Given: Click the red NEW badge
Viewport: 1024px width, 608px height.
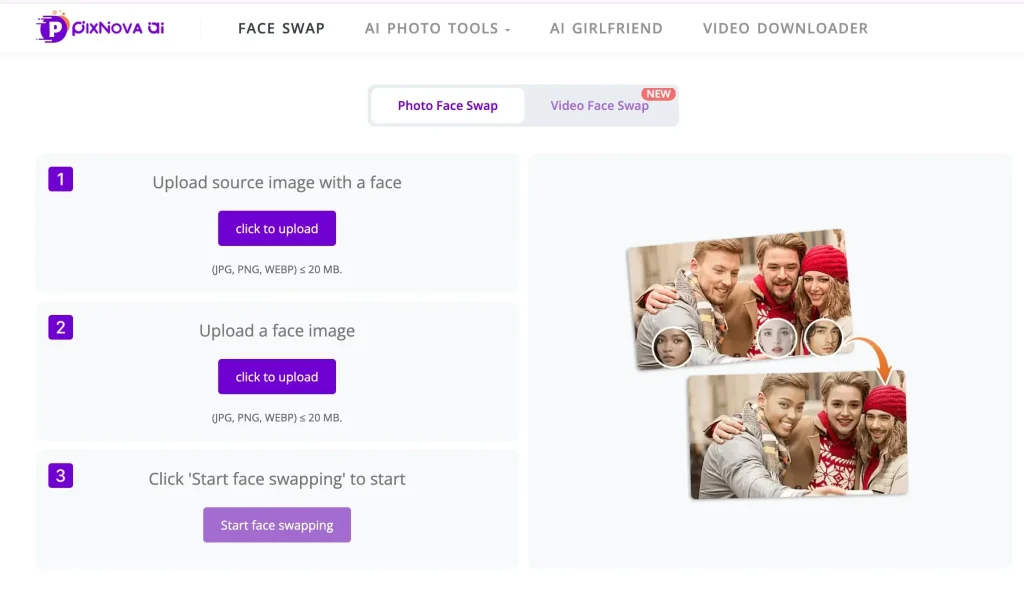Looking at the screenshot, I should coord(658,94).
